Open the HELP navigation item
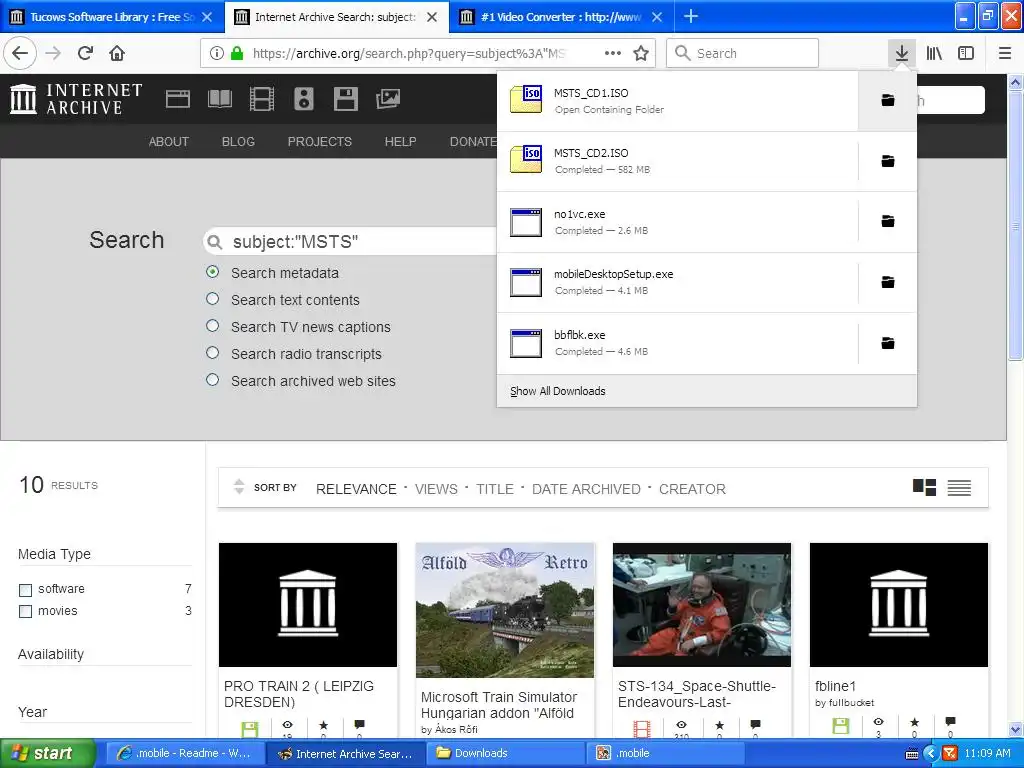 click(400, 141)
